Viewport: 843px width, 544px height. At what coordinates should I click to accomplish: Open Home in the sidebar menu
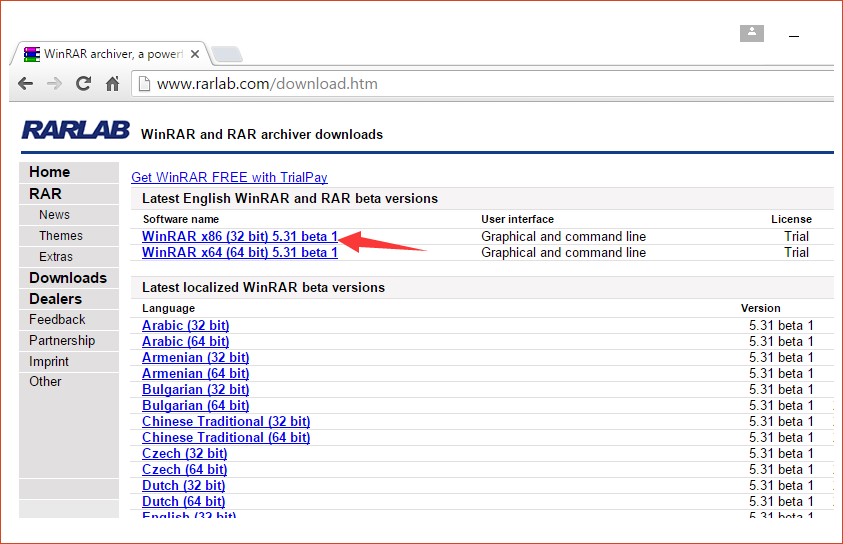[50, 172]
